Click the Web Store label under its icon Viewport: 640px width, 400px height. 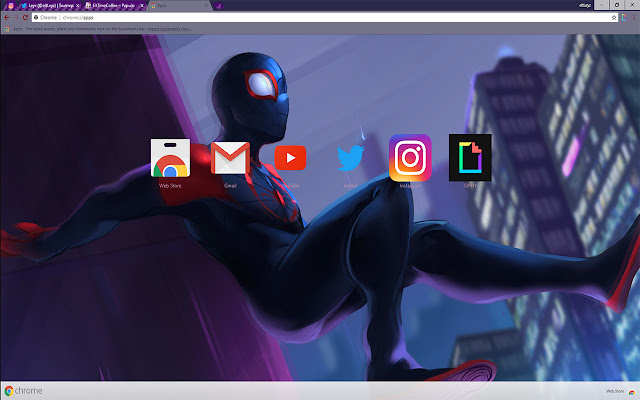170,186
